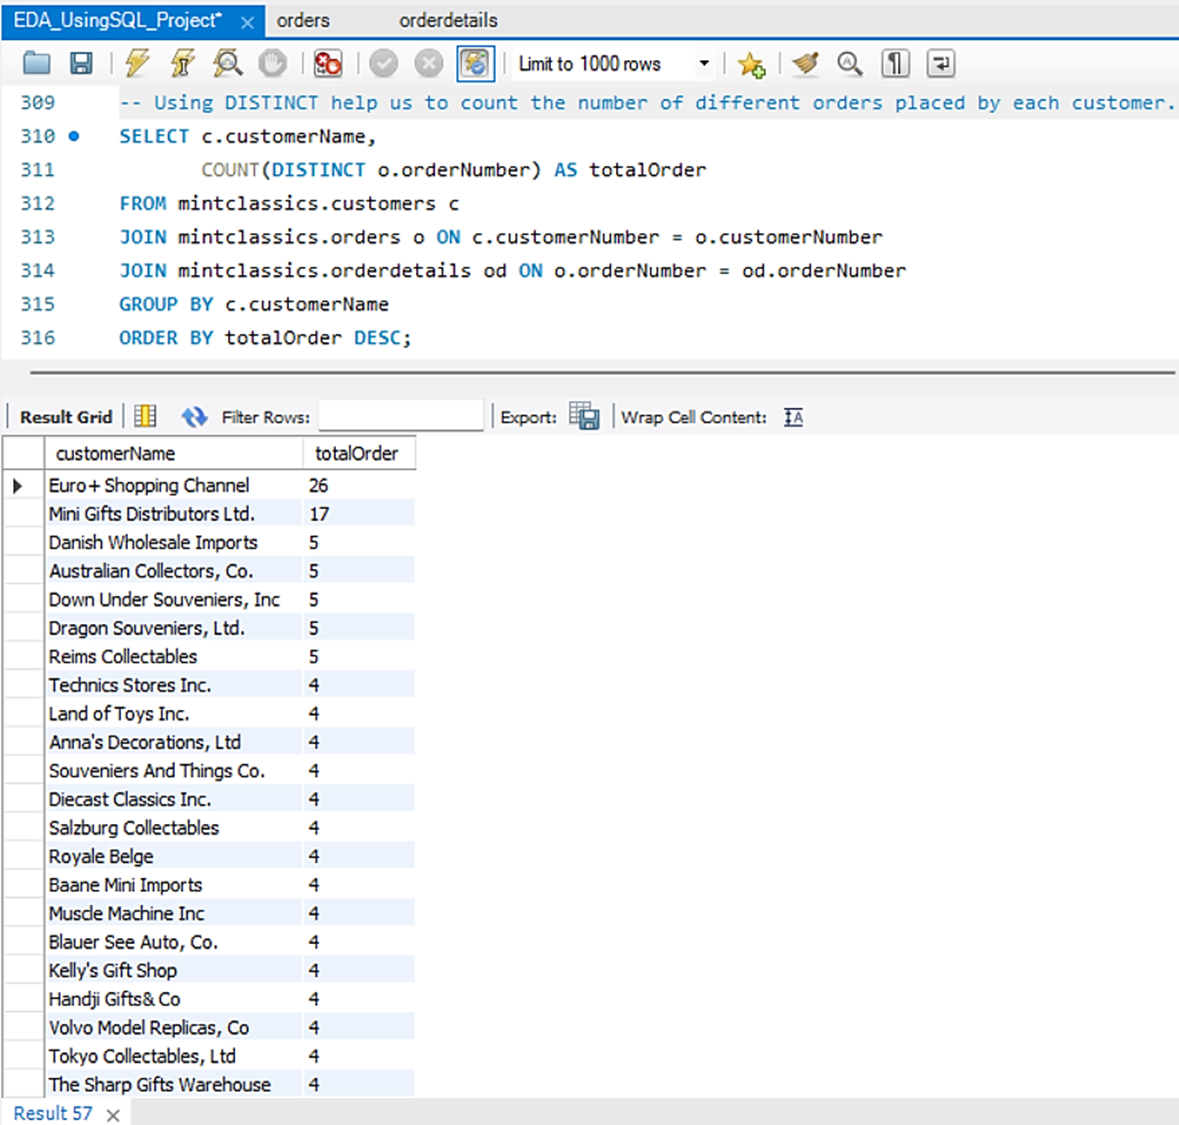The image size is (1179, 1125).
Task: Select The Sharp Gifts Warehouse cell
Action: tap(174, 1085)
